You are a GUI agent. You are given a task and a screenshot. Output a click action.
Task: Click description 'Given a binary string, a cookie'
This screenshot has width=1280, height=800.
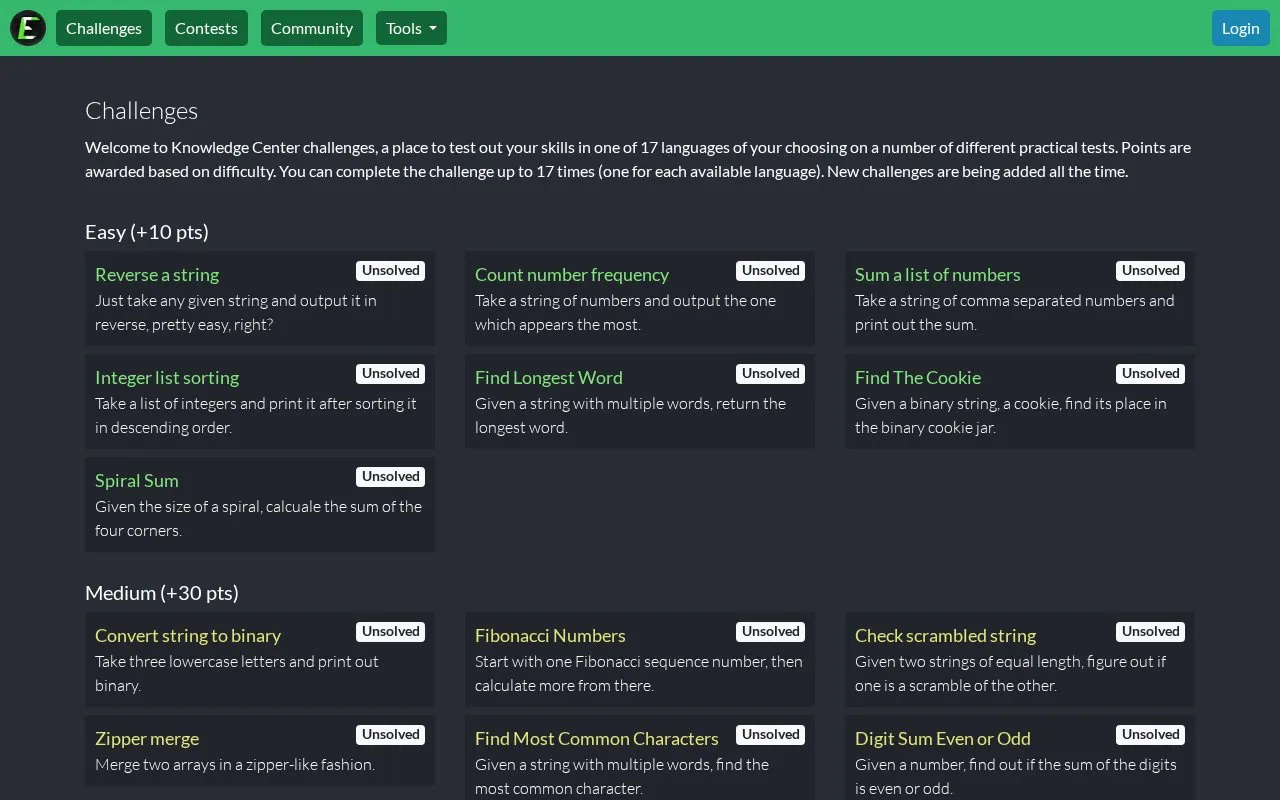(1011, 415)
